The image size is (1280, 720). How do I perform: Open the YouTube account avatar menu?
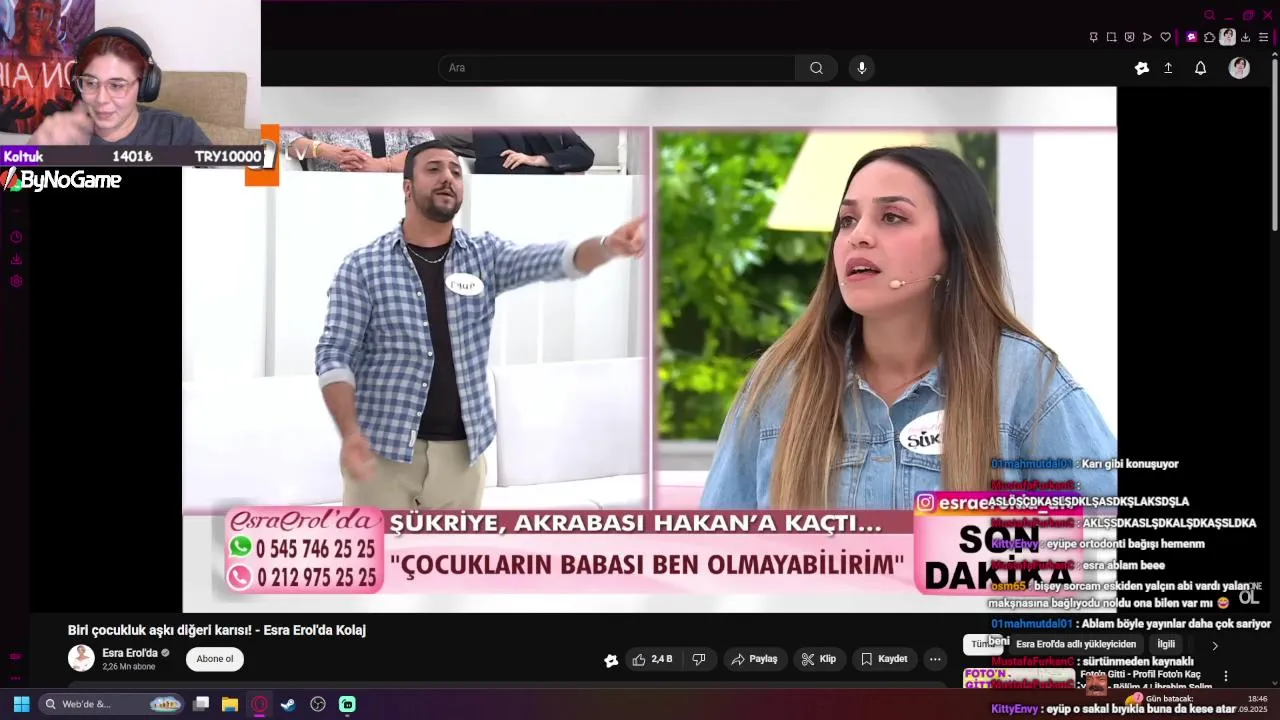[x=1239, y=68]
